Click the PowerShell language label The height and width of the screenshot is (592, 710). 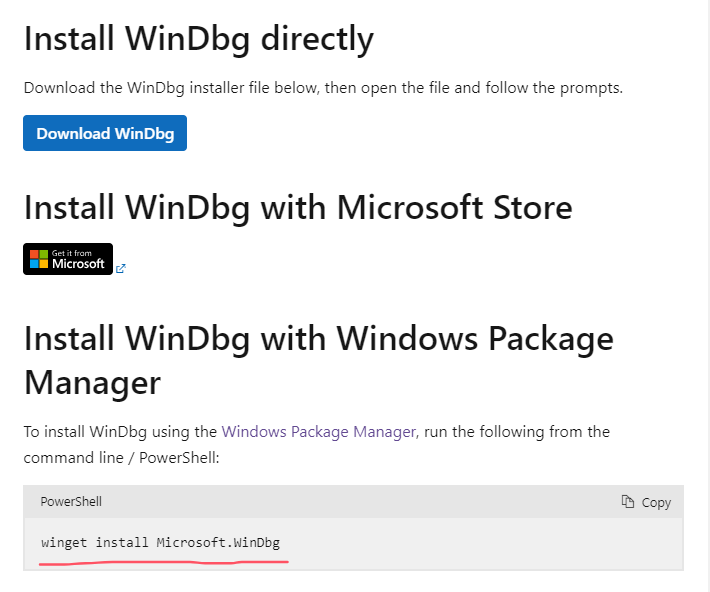point(71,501)
